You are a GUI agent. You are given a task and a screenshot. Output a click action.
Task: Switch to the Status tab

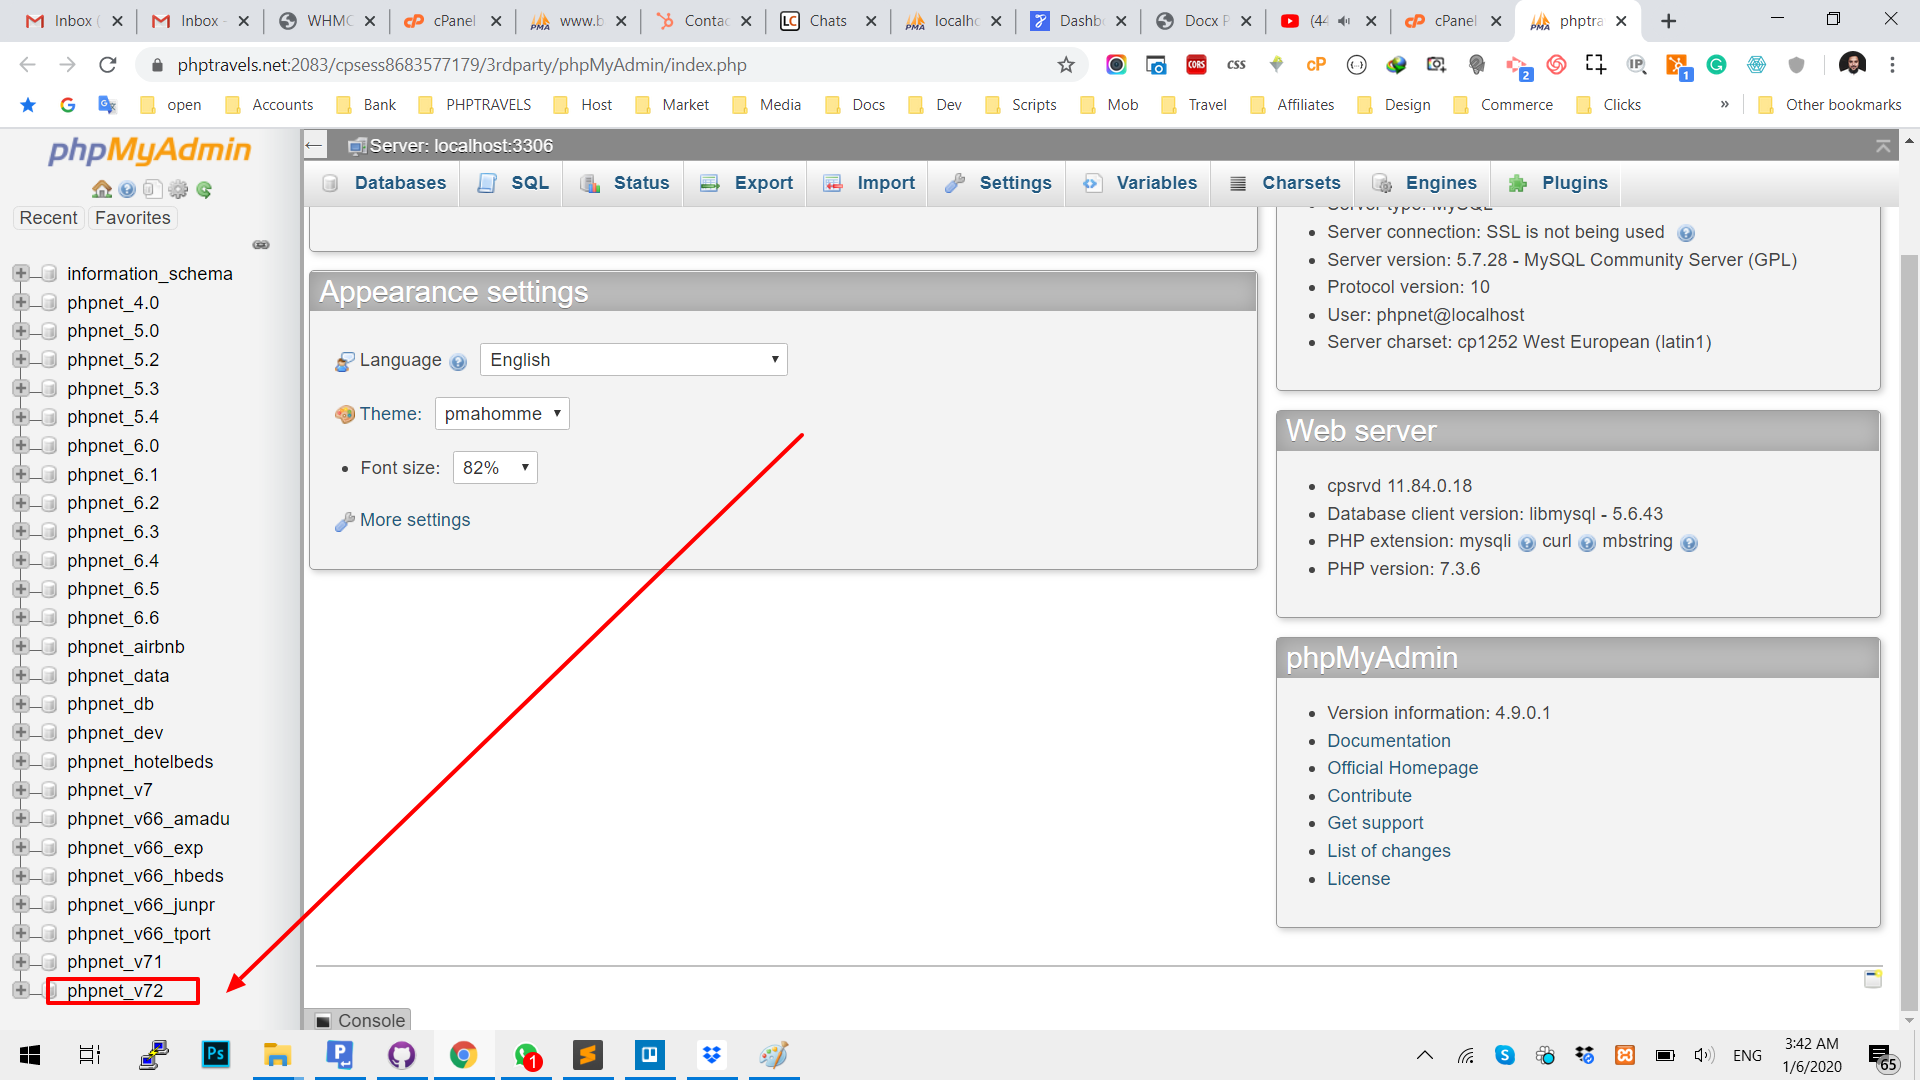(x=625, y=183)
